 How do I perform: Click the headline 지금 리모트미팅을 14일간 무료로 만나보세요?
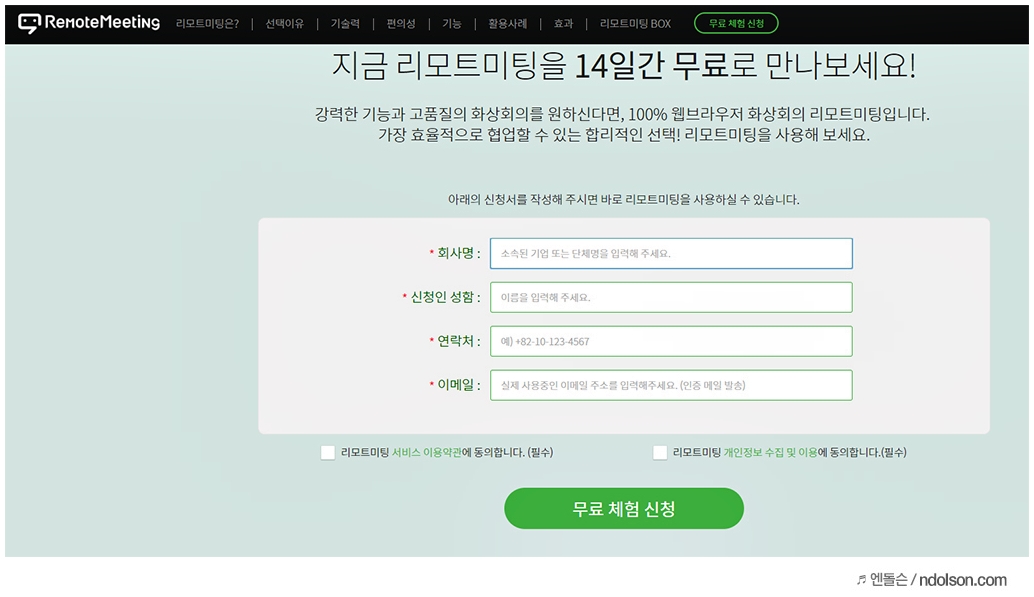pos(623,66)
